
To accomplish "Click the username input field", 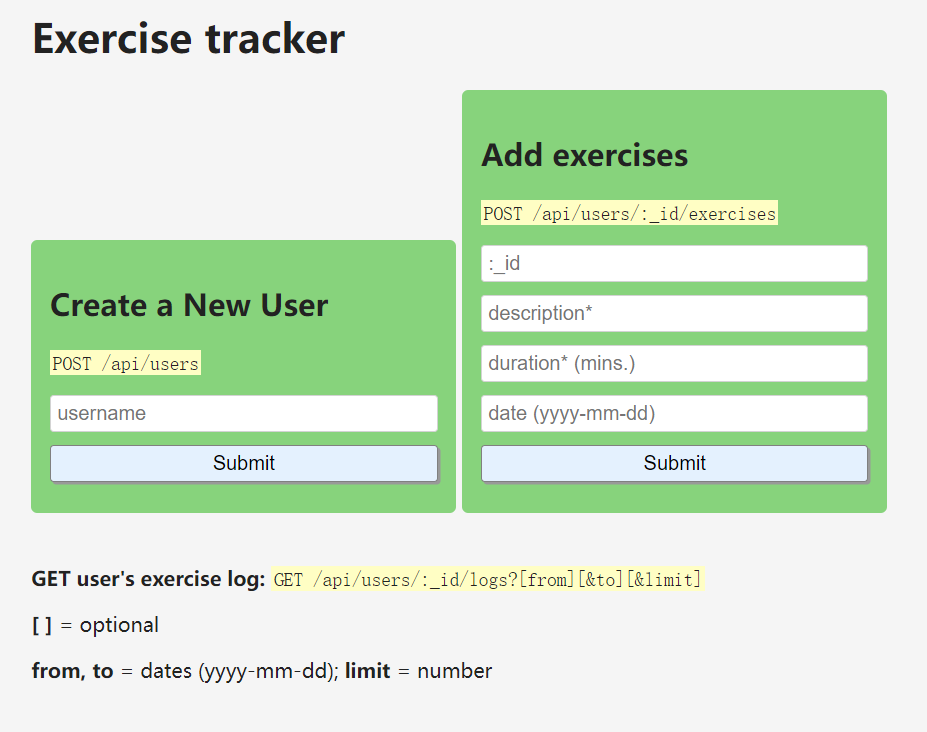I will click(244, 414).
